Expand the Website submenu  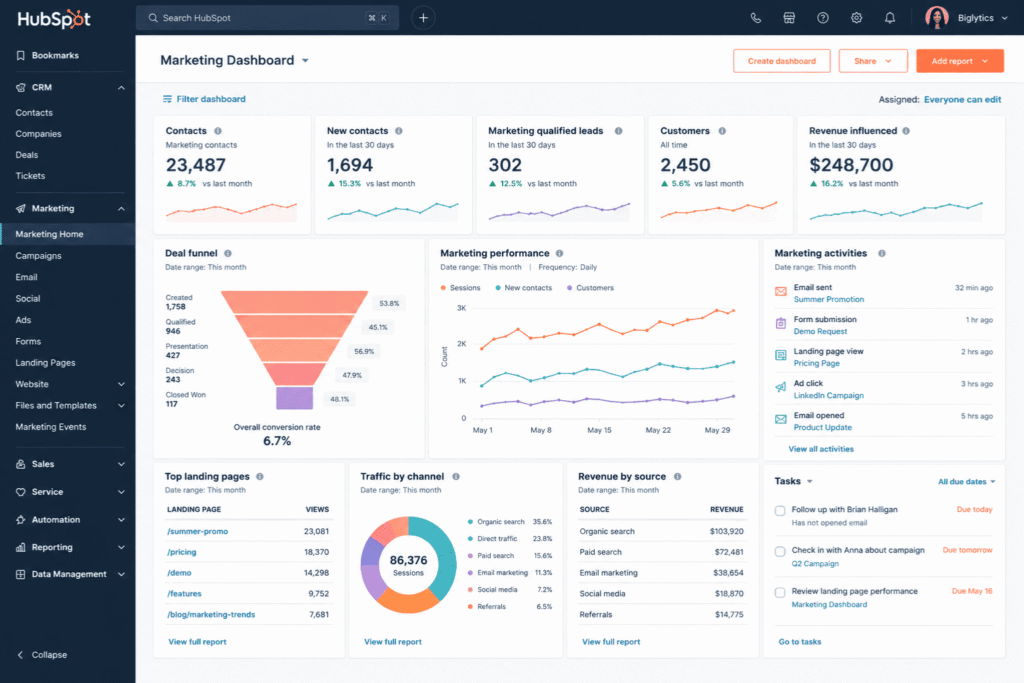(x=121, y=385)
